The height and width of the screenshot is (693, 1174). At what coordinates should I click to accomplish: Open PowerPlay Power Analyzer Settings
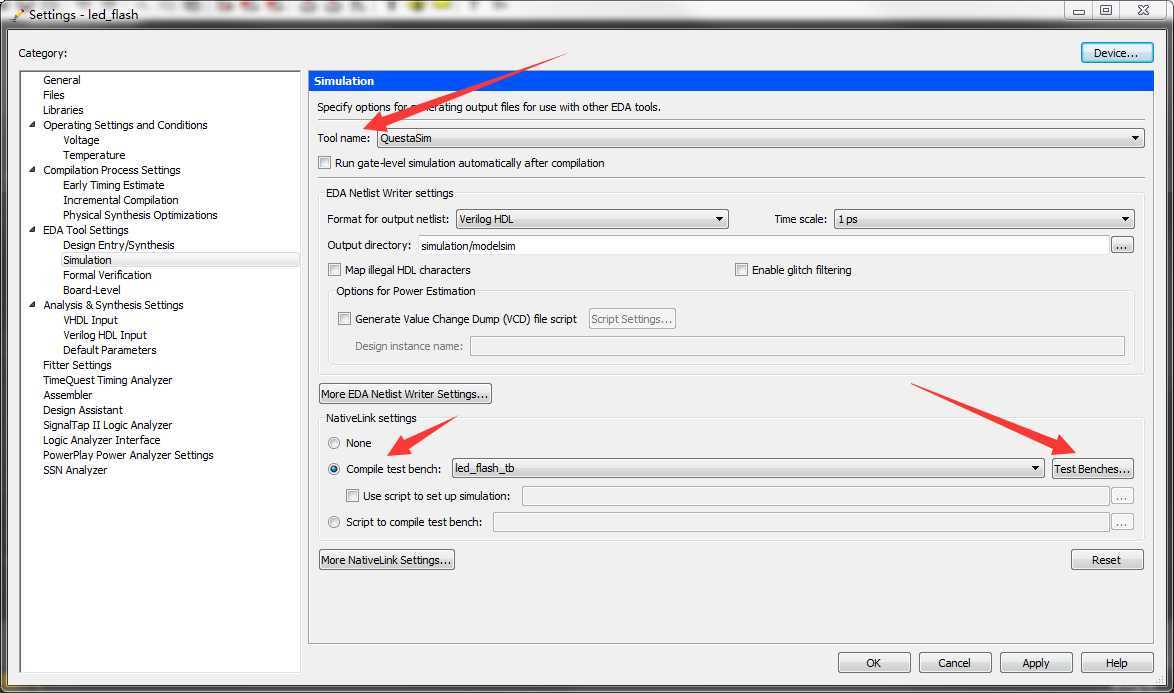[128, 454]
